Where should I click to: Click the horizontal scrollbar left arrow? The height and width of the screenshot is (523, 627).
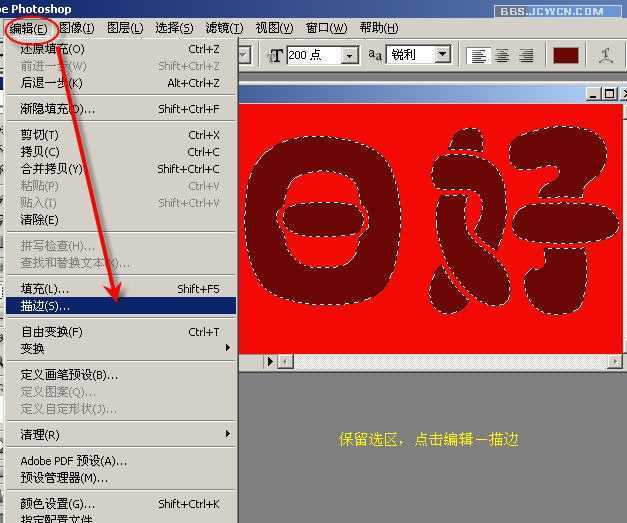285,361
